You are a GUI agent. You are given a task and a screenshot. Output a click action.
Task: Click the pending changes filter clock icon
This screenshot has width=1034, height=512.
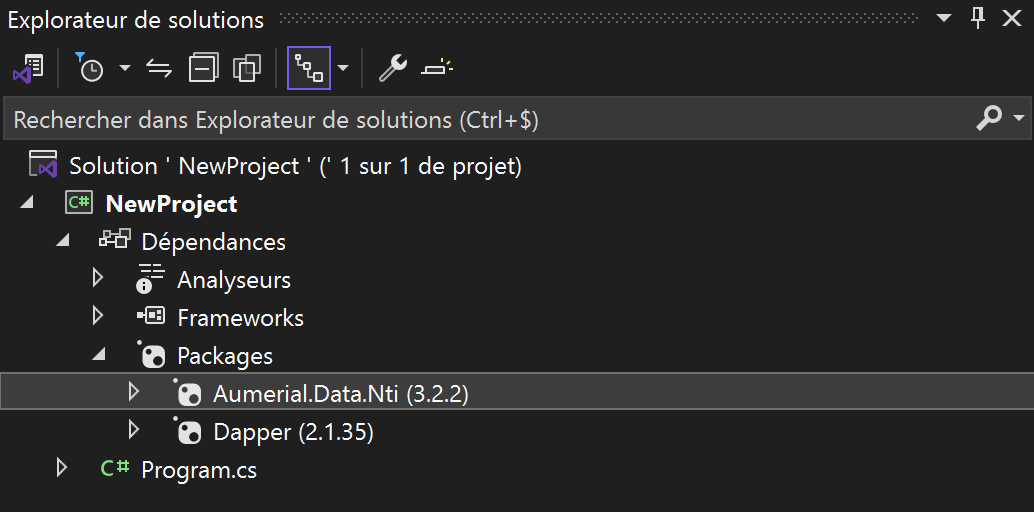click(x=89, y=68)
